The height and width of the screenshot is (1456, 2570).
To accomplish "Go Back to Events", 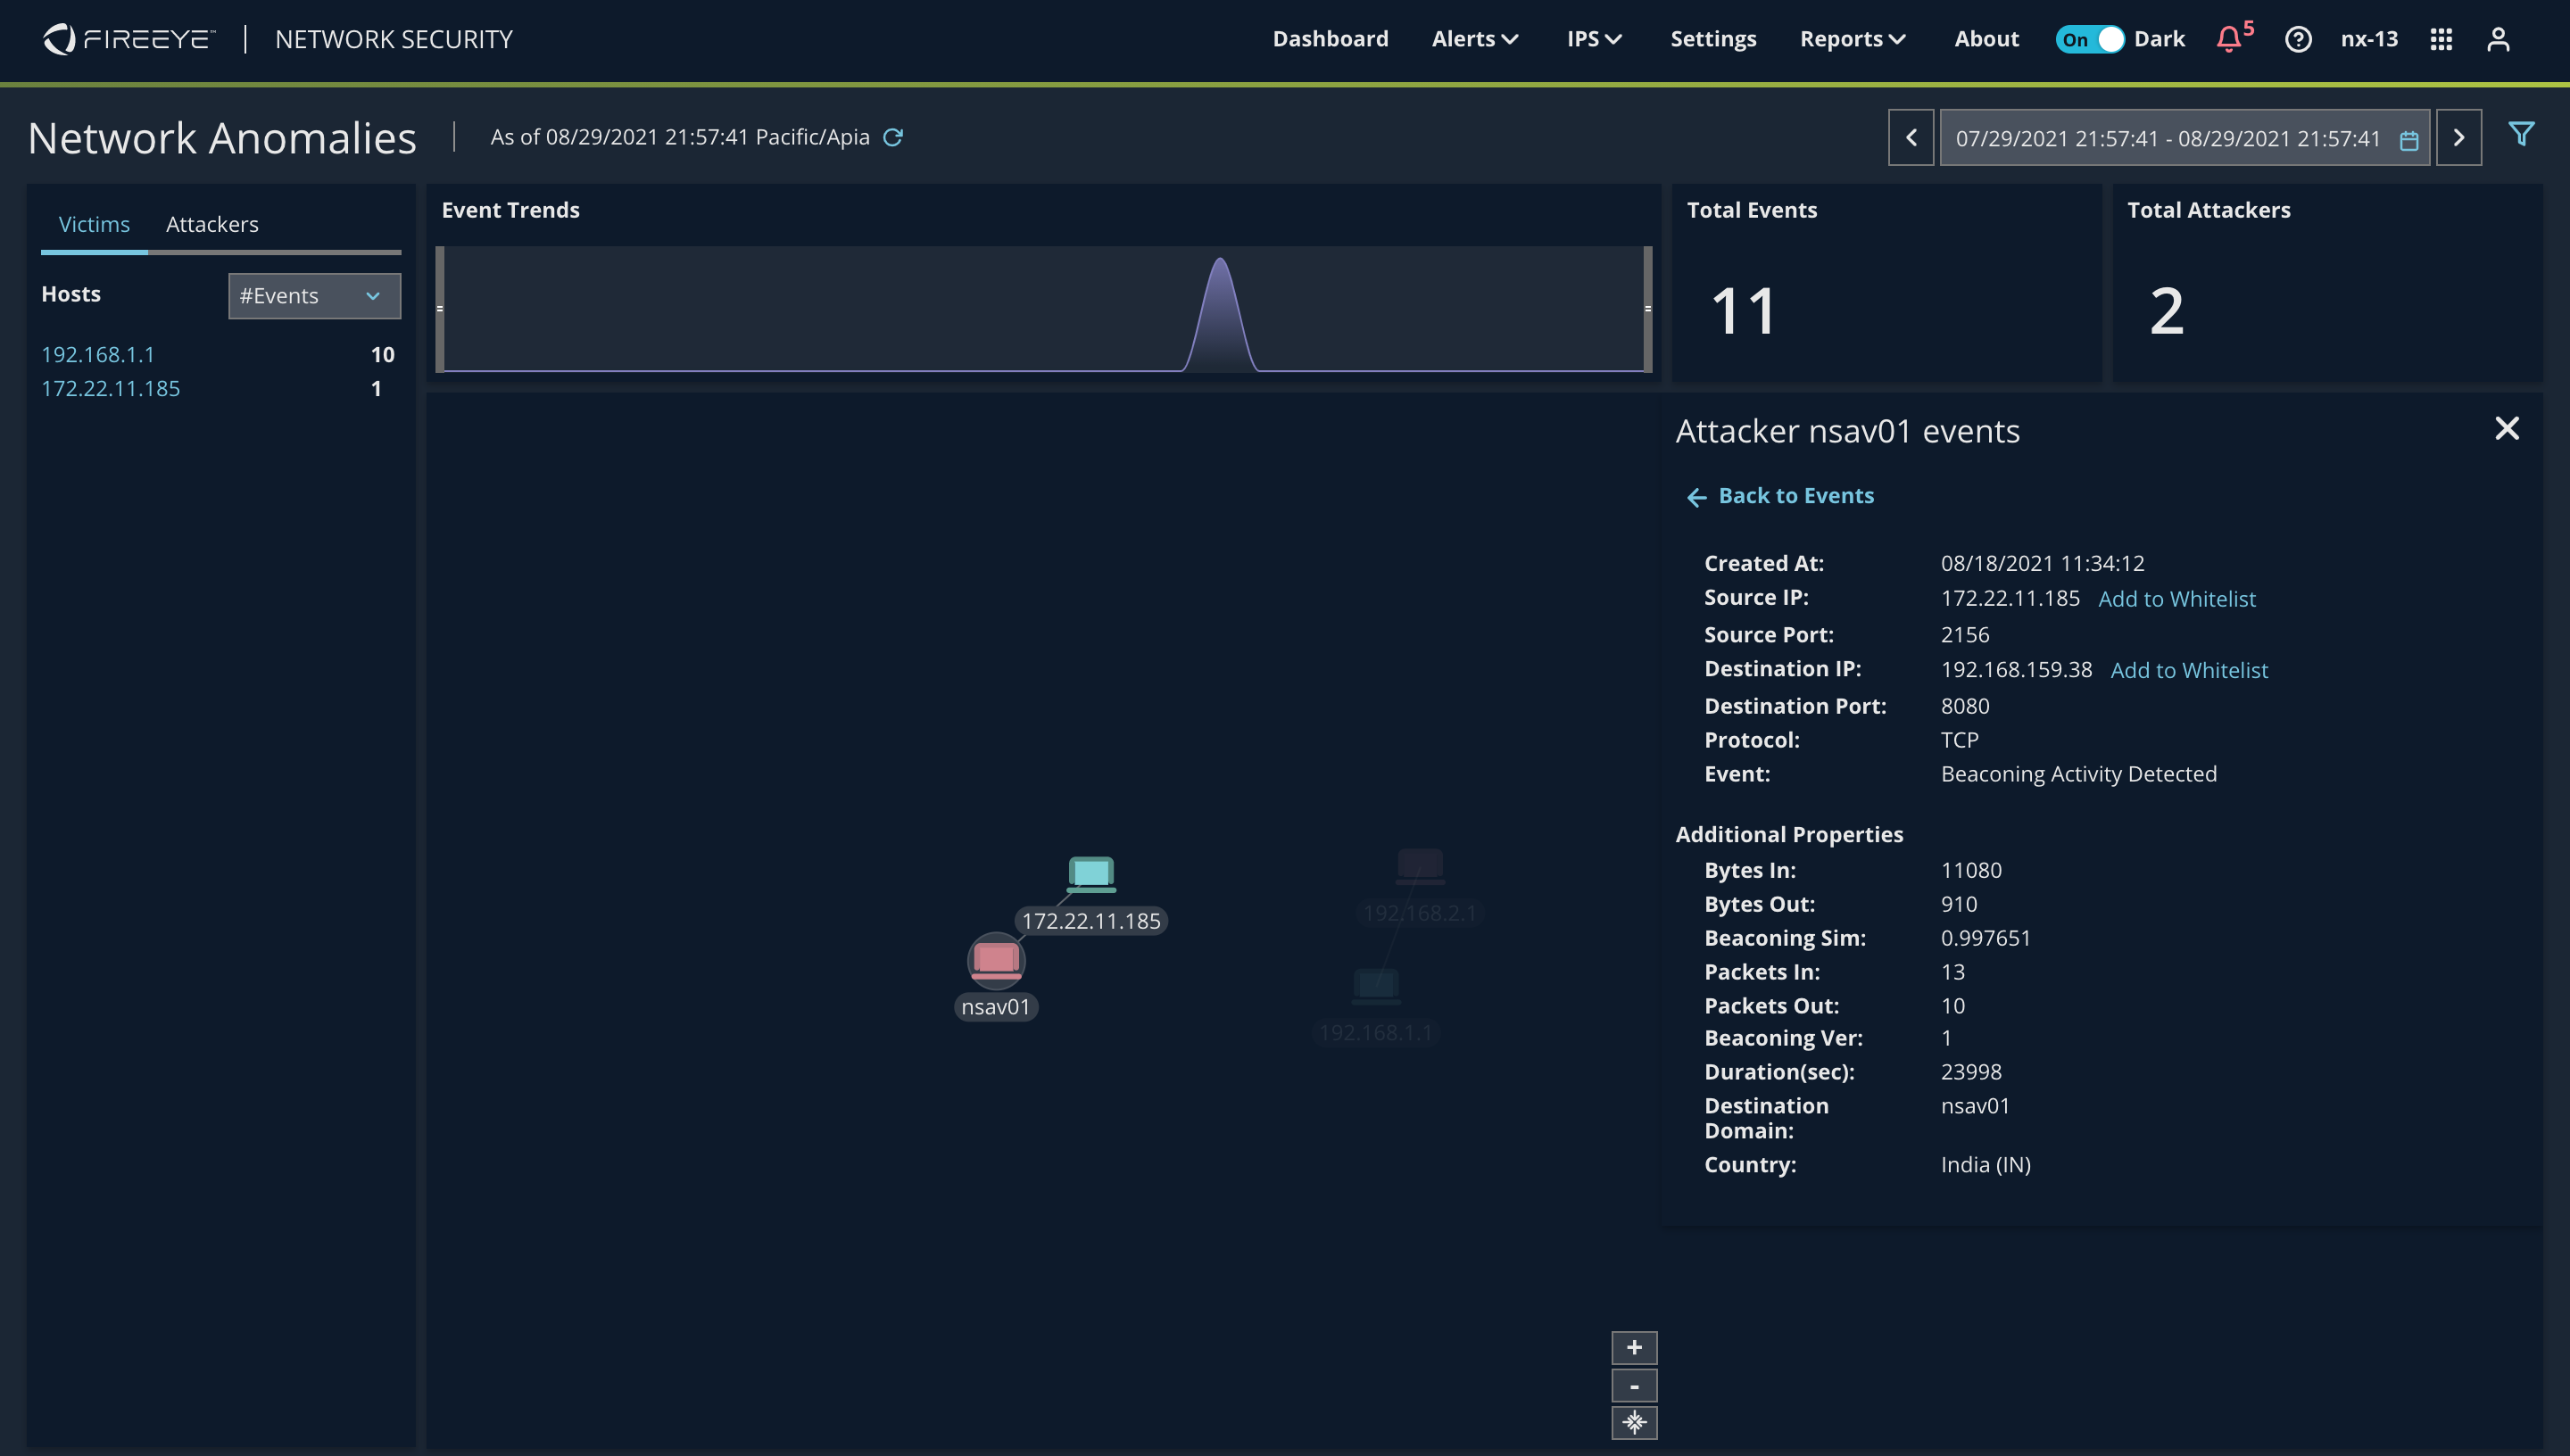I will coord(1780,496).
